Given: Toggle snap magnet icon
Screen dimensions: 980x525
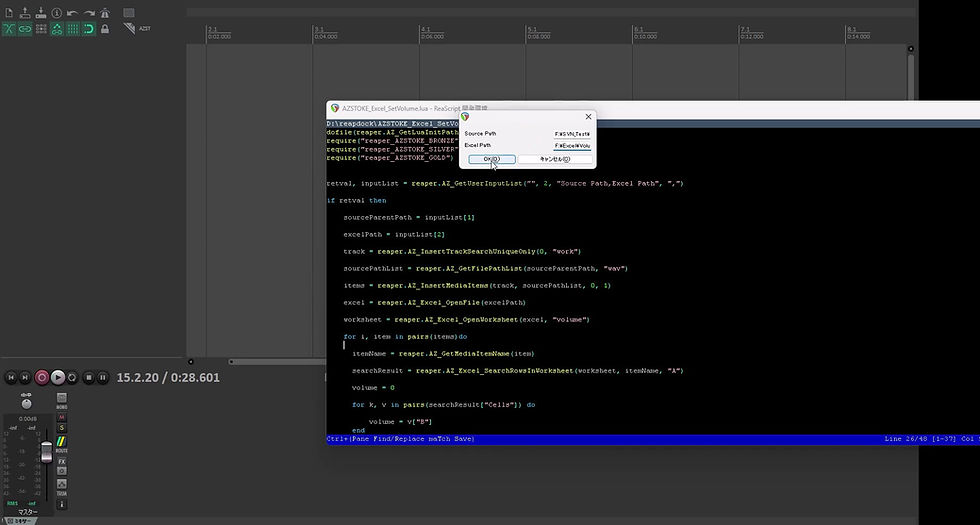Looking at the screenshot, I should (89, 29).
